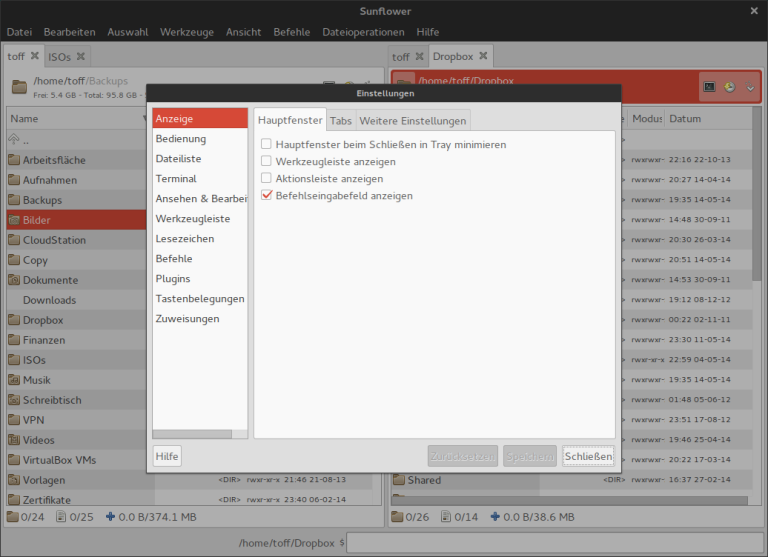
Task: Click the command entry input field
Action: point(554,543)
